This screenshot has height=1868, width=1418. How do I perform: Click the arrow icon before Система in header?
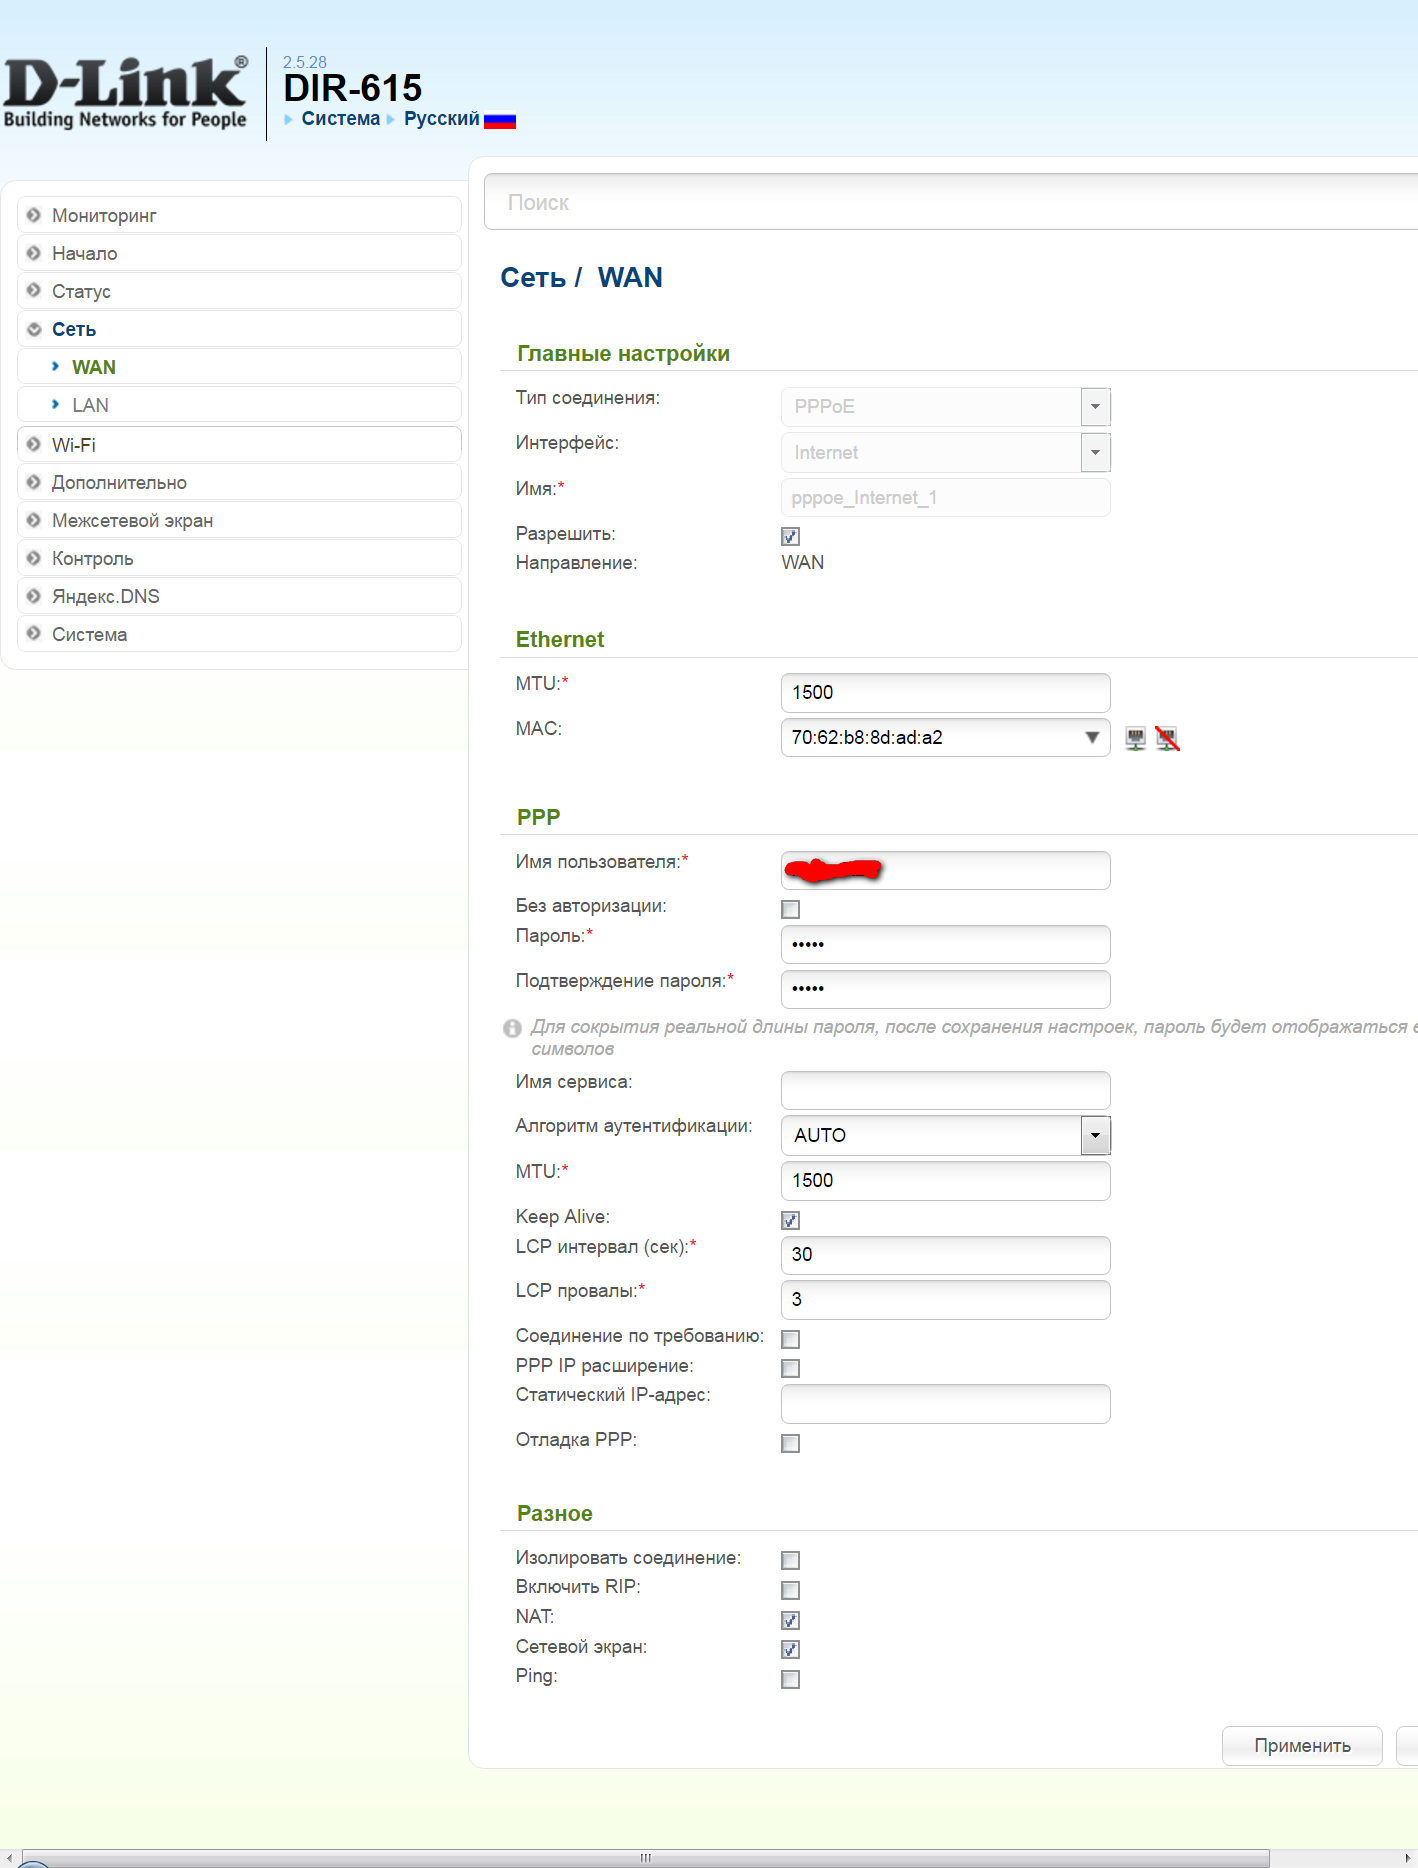click(x=289, y=119)
